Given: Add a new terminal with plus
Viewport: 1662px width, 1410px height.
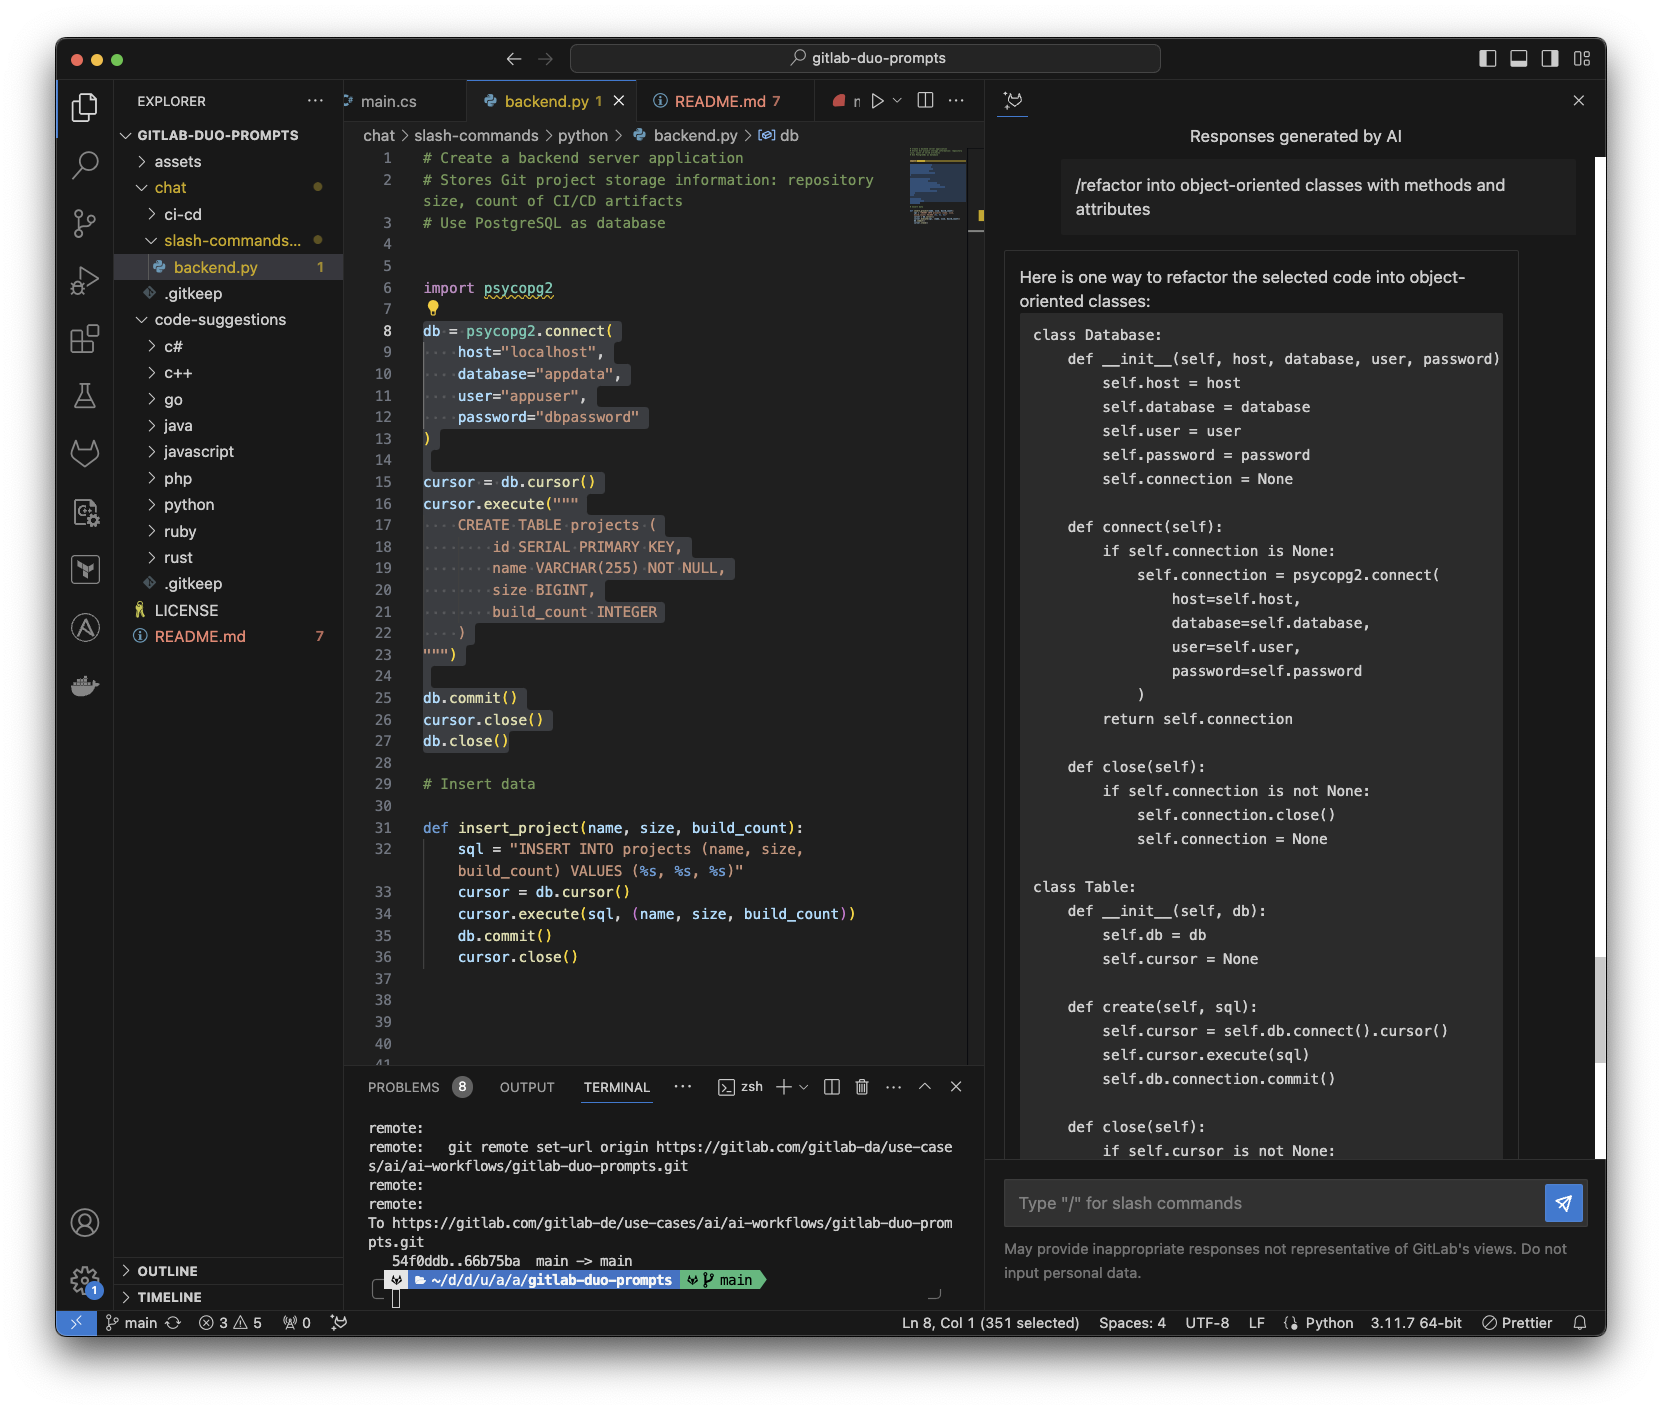Looking at the screenshot, I should click(x=784, y=1087).
